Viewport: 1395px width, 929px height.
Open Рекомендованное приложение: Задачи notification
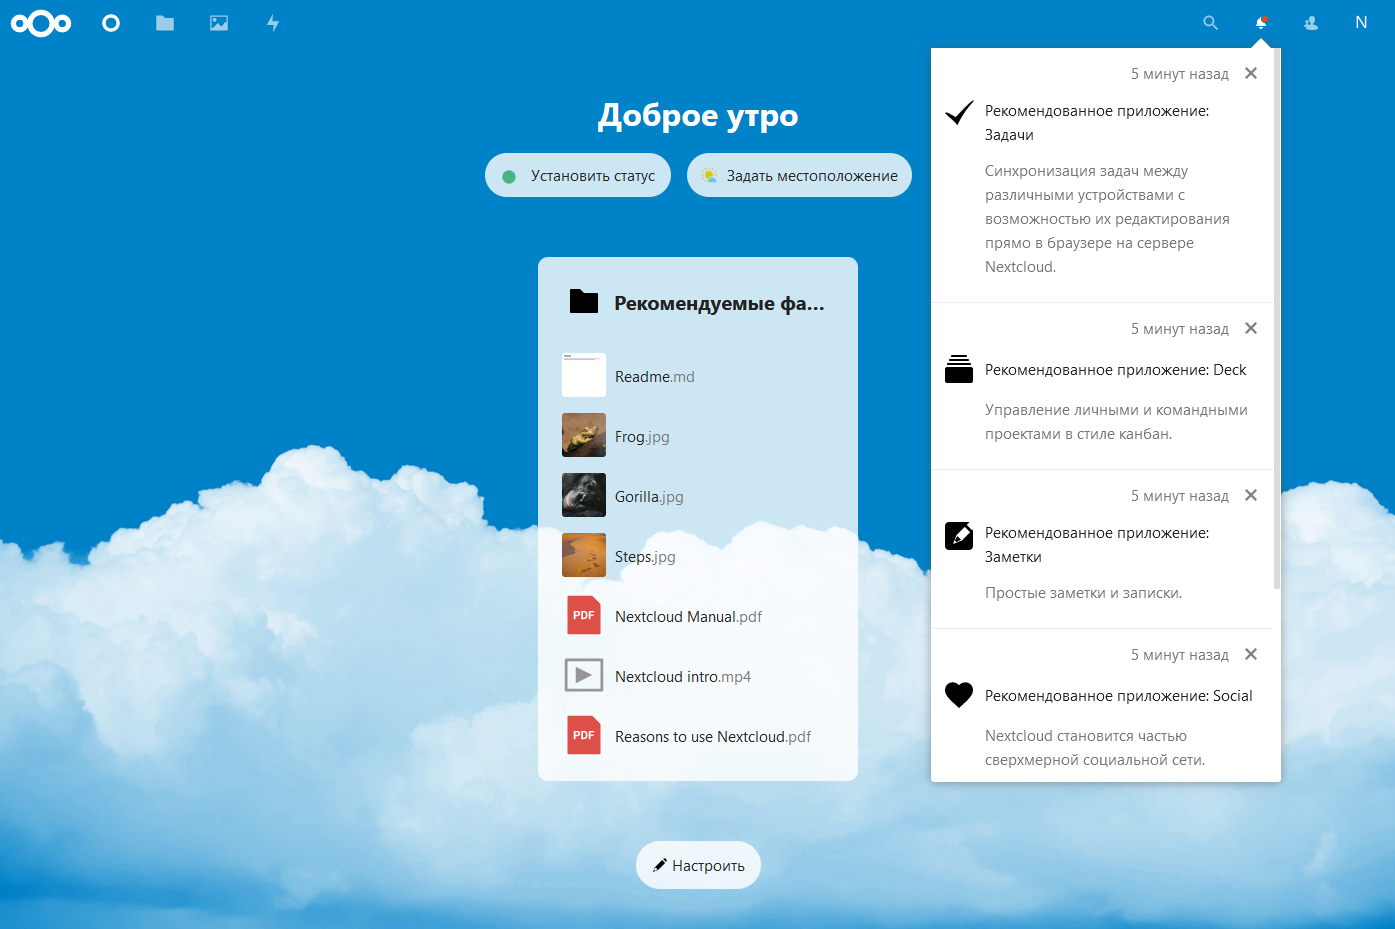tap(1102, 176)
